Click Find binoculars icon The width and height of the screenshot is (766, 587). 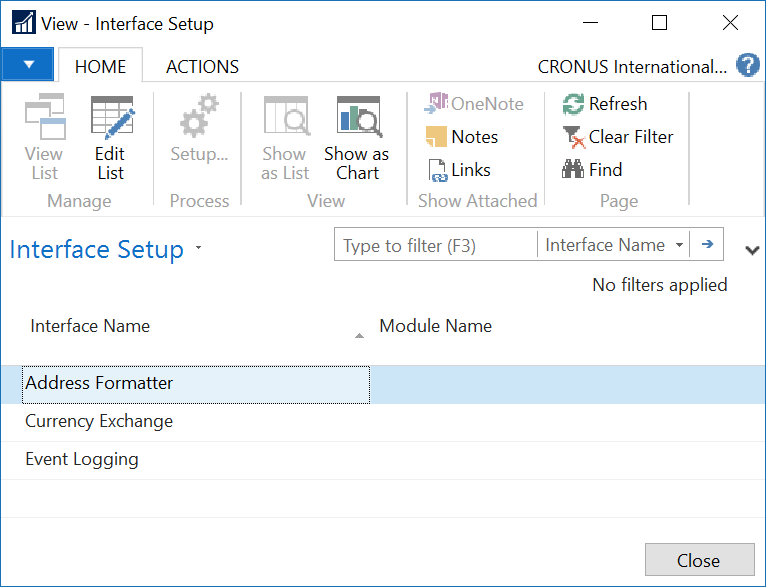point(573,169)
